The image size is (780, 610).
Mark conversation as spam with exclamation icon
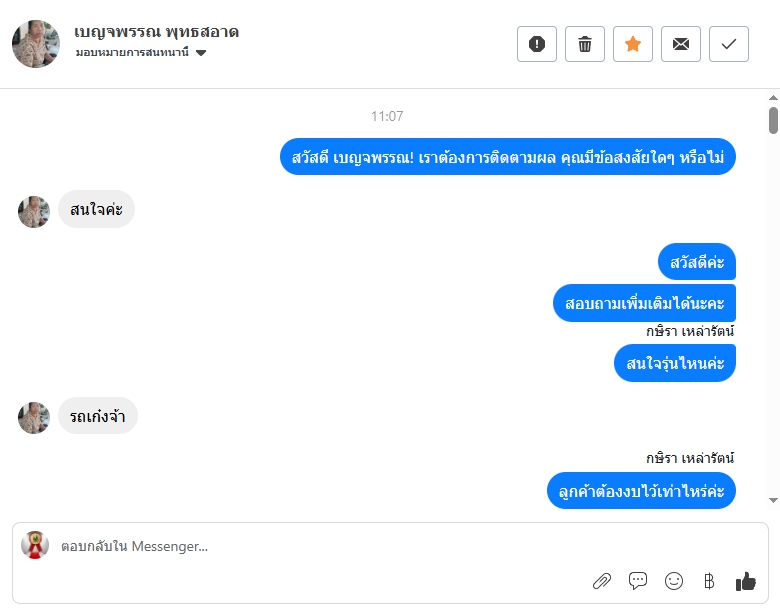pyautogui.click(x=537, y=44)
